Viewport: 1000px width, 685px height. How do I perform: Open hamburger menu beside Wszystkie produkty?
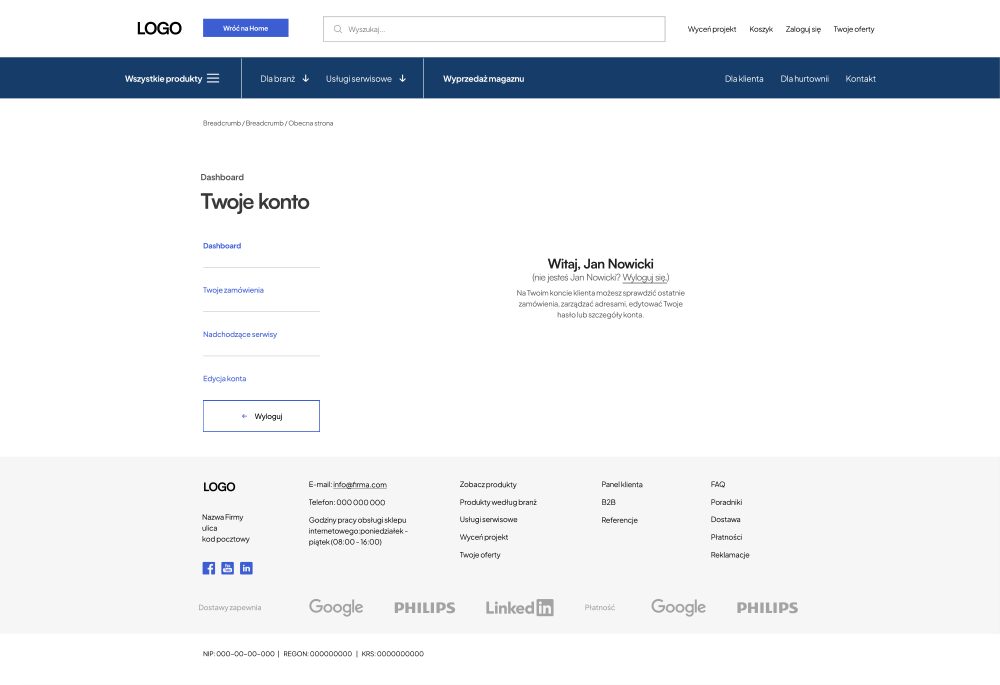pos(213,78)
